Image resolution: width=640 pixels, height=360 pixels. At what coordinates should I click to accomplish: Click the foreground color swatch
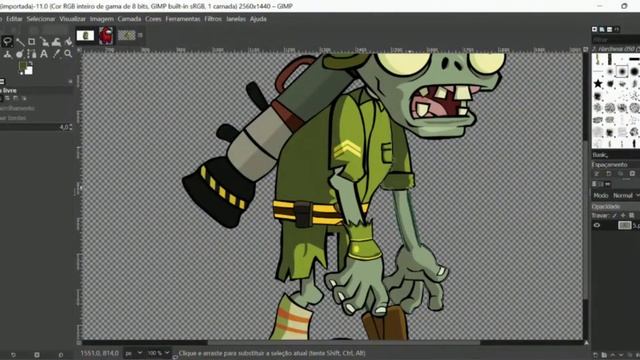23,66
